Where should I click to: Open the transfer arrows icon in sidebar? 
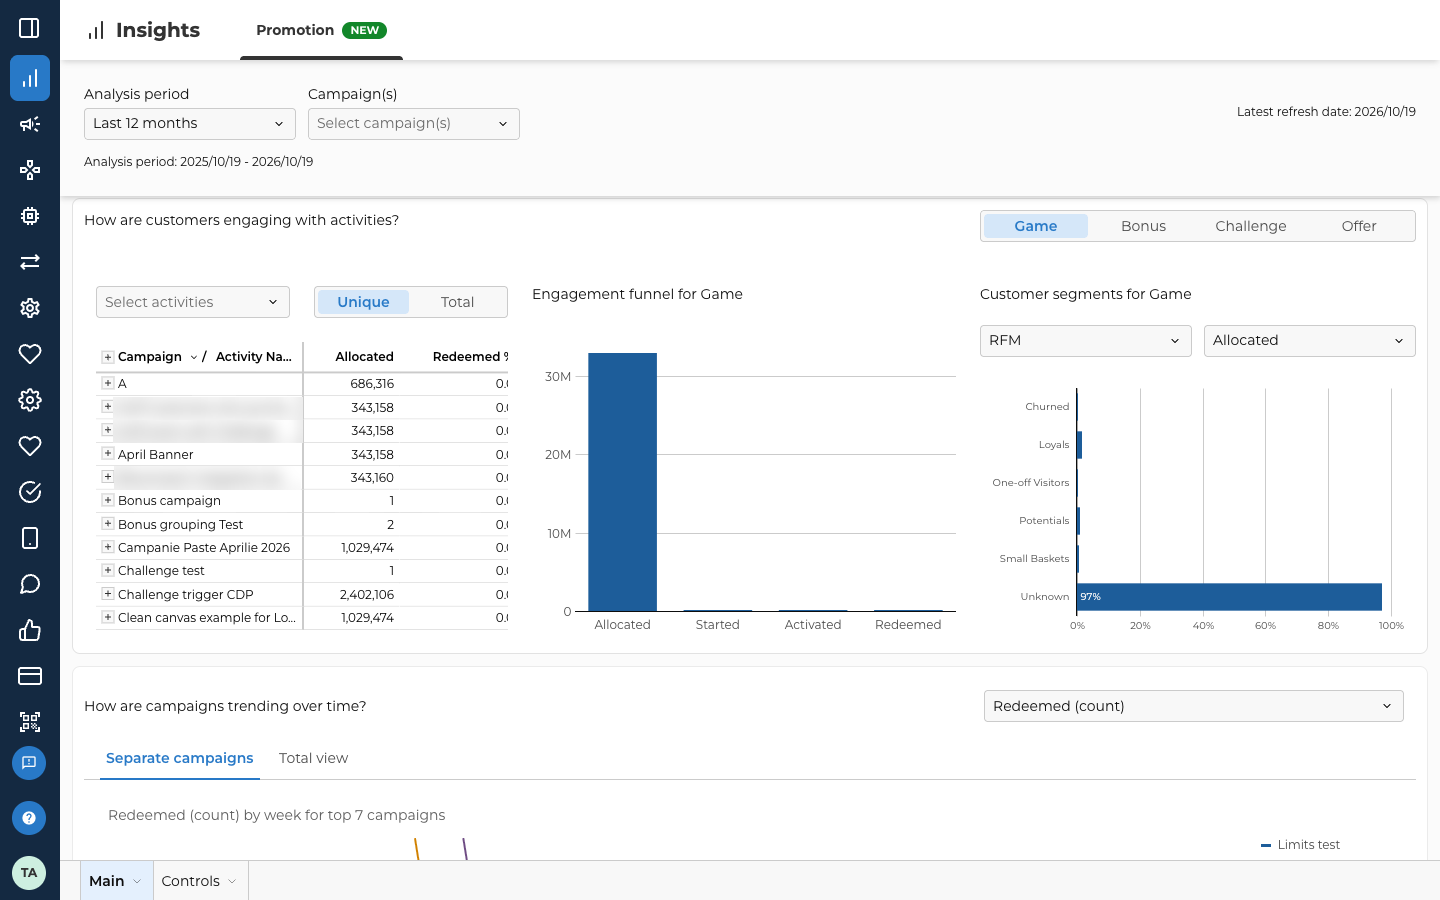pyautogui.click(x=30, y=262)
